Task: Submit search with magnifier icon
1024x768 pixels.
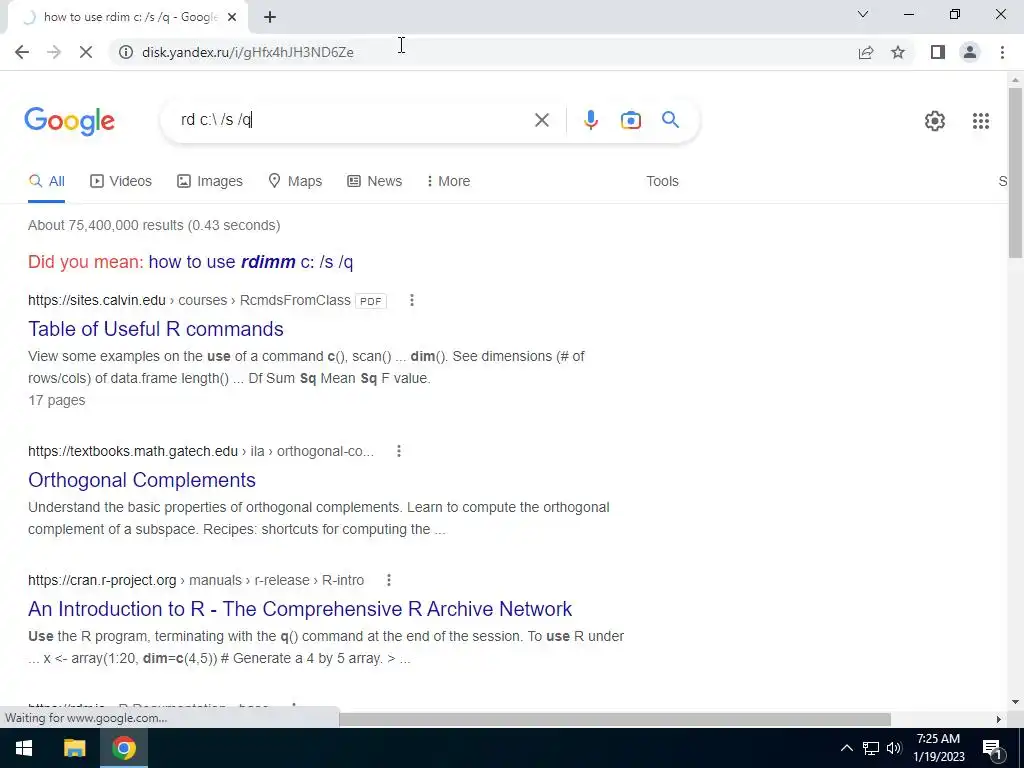Action: pos(670,120)
